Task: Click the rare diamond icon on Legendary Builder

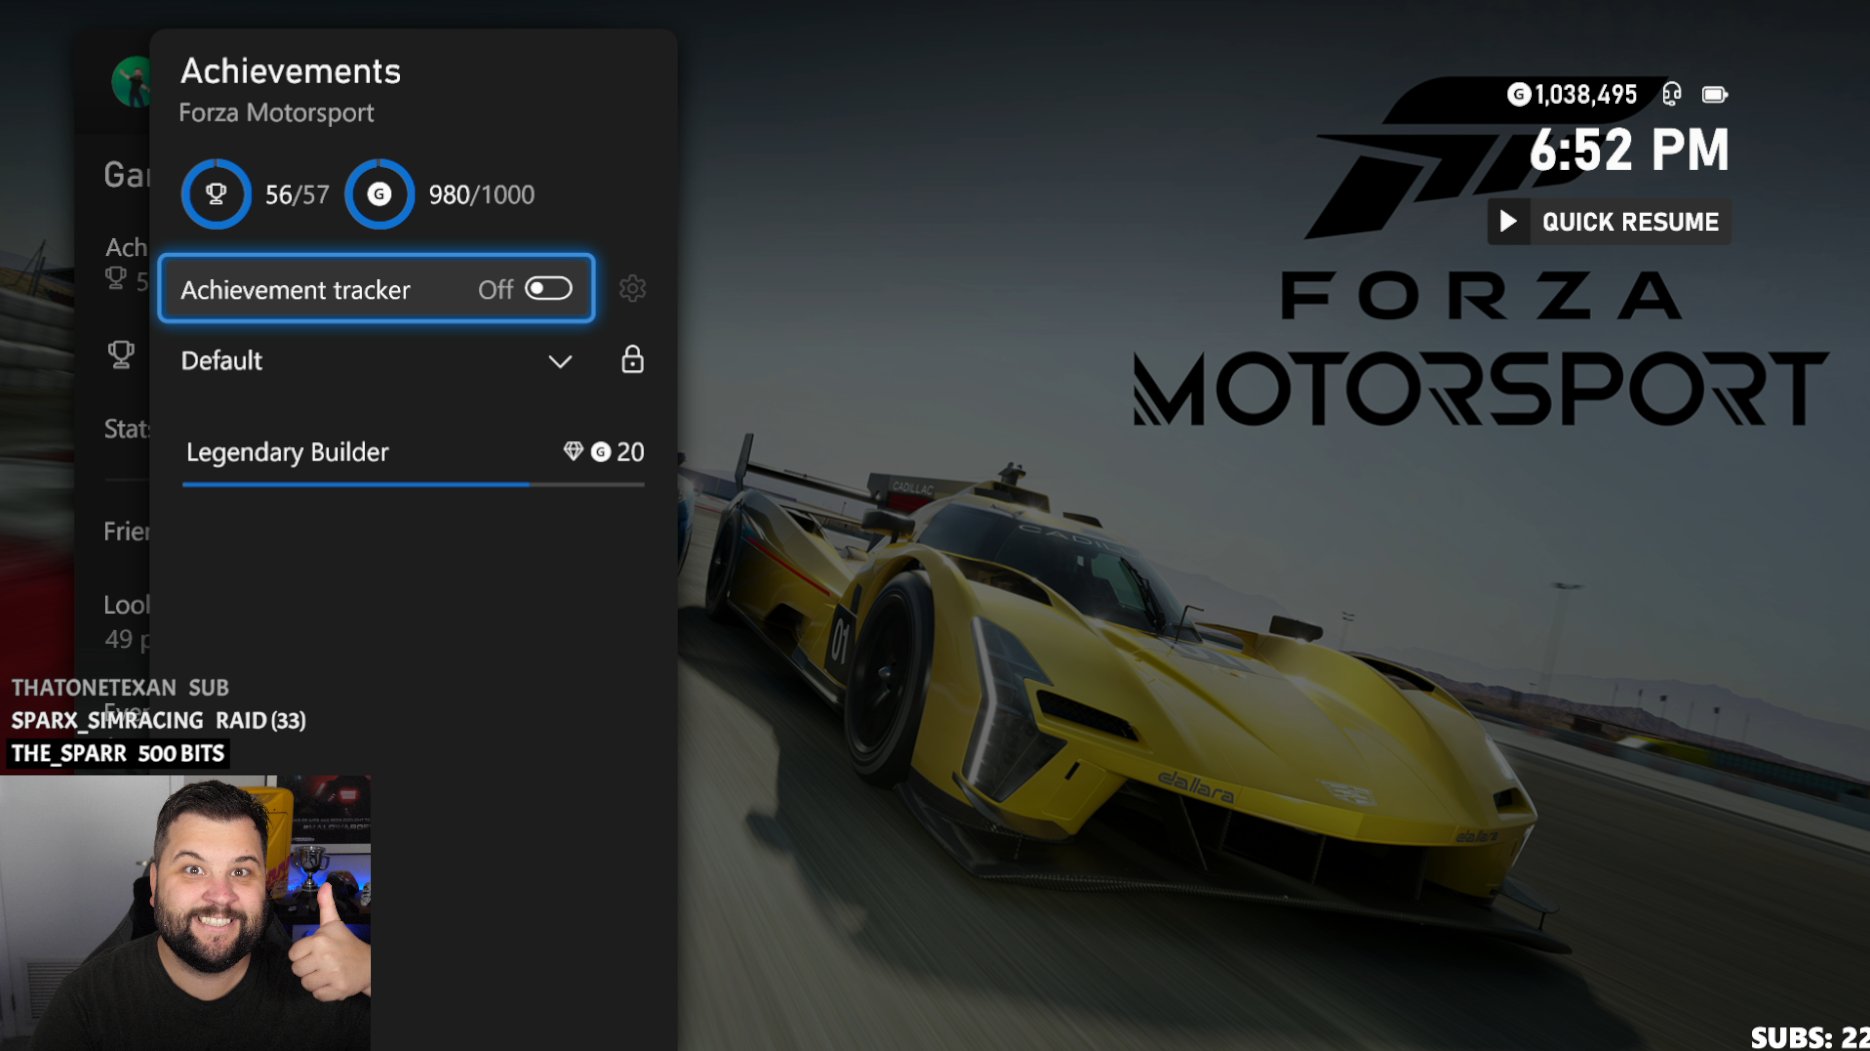Action: click(x=573, y=452)
